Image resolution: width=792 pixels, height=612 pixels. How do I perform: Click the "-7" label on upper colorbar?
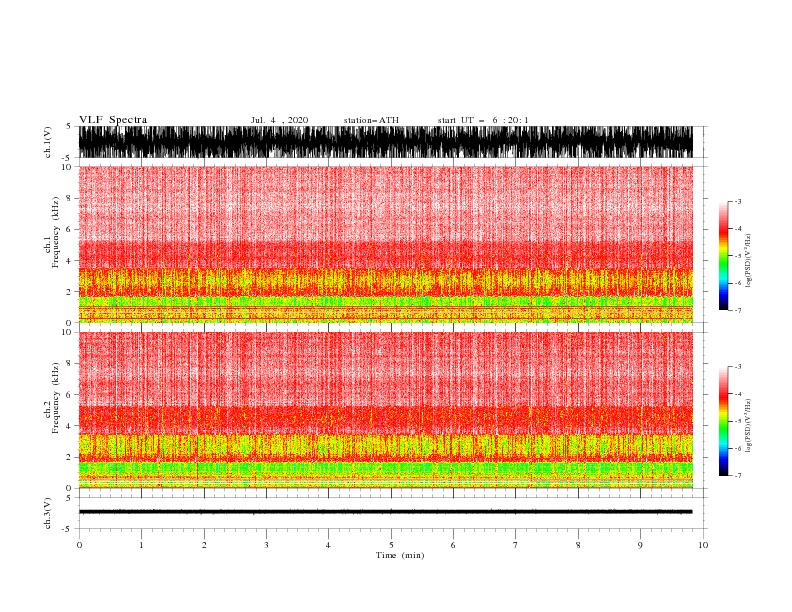click(738, 310)
